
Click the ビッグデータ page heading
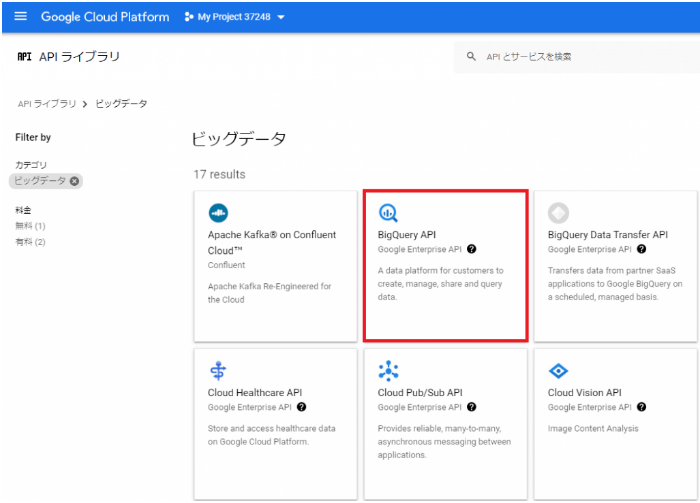tap(239, 139)
